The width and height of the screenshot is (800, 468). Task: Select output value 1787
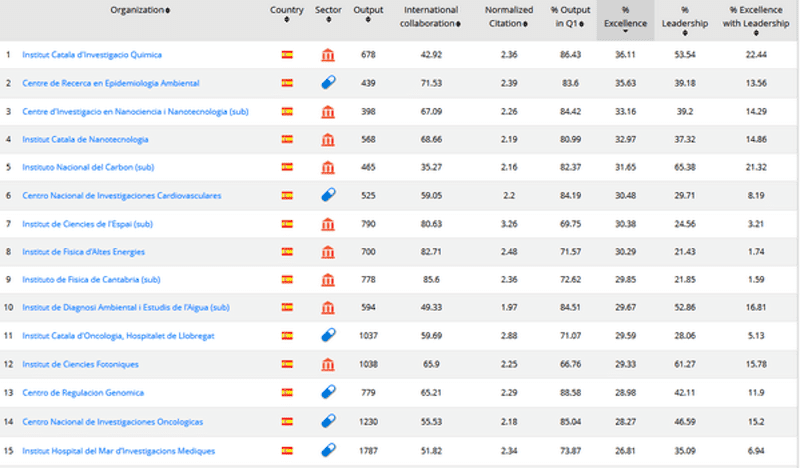click(368, 451)
